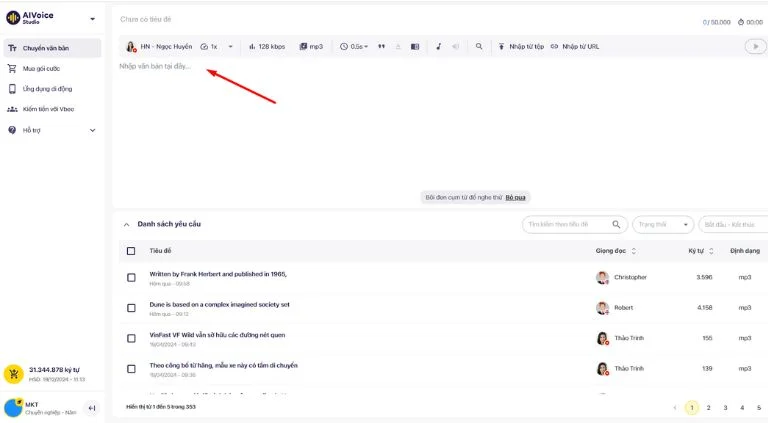Open the Trạng thái status dropdown

[663, 224]
